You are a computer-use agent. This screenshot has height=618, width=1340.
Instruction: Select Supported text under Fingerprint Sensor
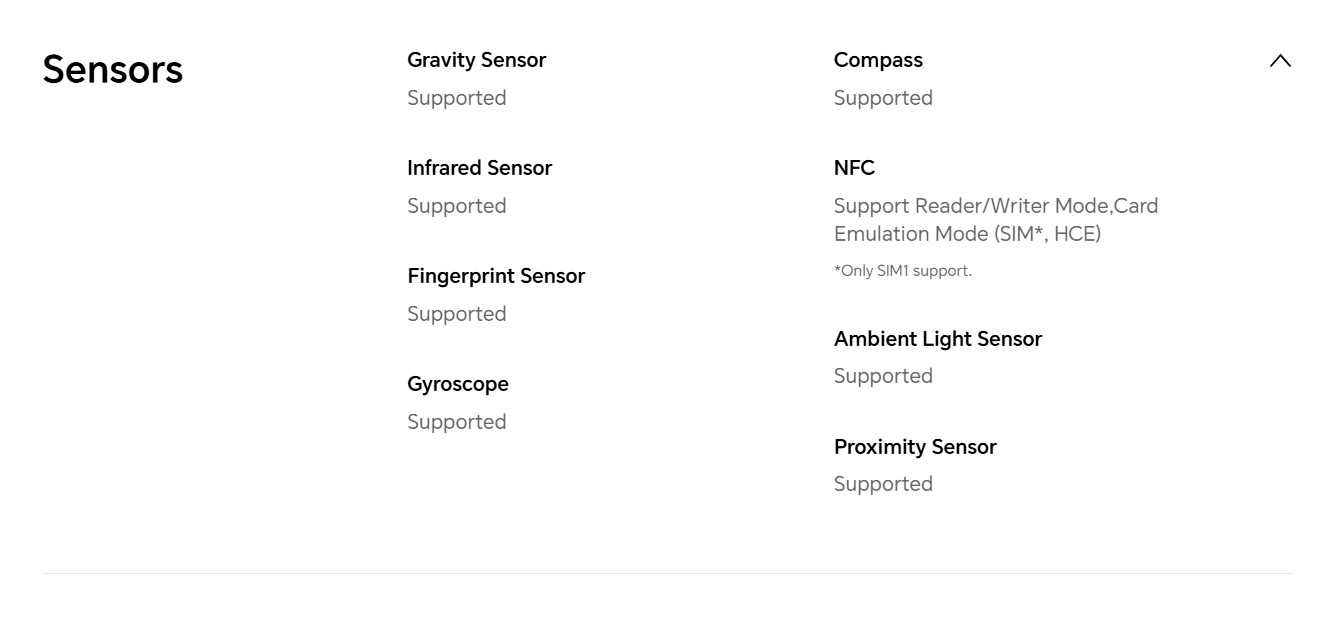pos(456,314)
